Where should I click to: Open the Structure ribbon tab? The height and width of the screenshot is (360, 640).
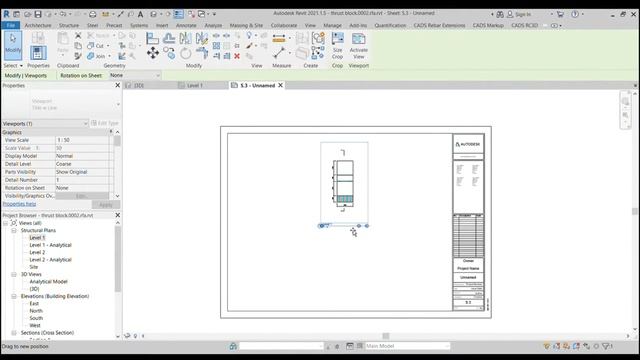(69, 25)
